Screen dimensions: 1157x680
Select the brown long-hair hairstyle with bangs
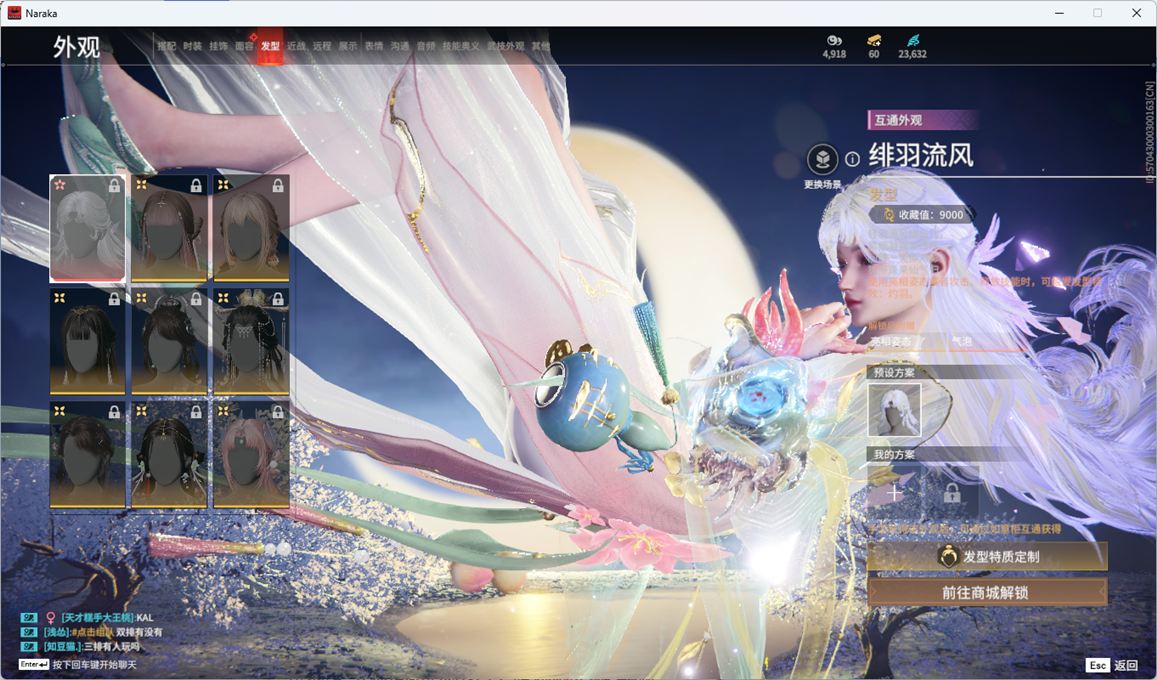tap(169, 228)
